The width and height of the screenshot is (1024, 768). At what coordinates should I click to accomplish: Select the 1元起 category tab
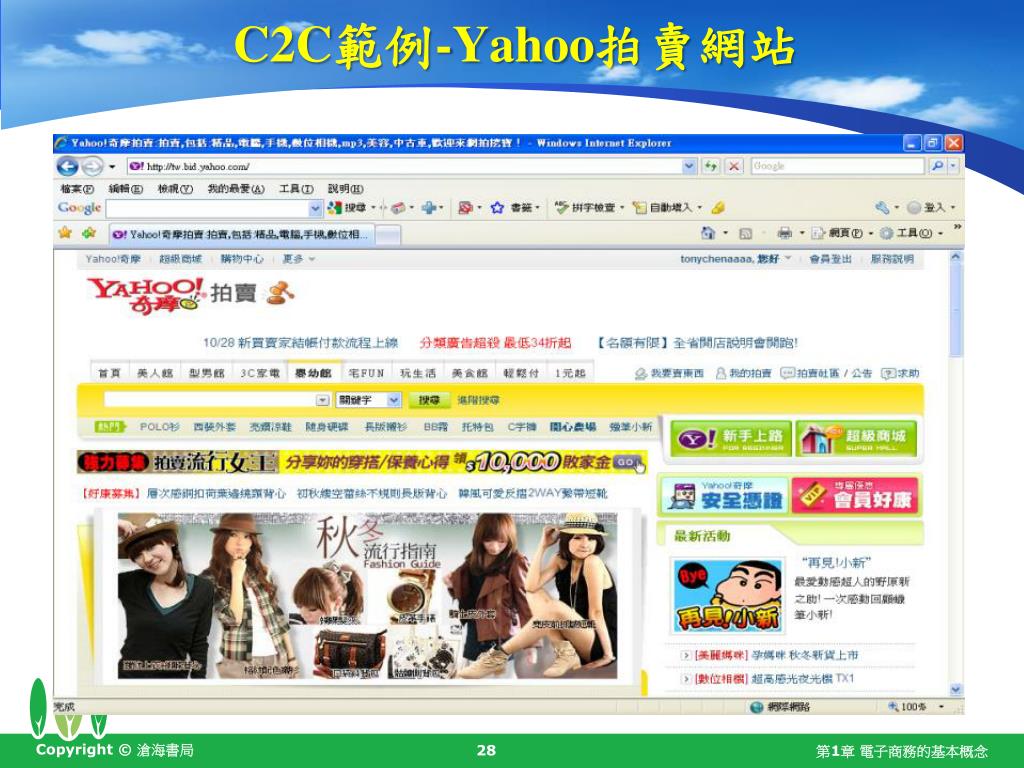[x=570, y=373]
